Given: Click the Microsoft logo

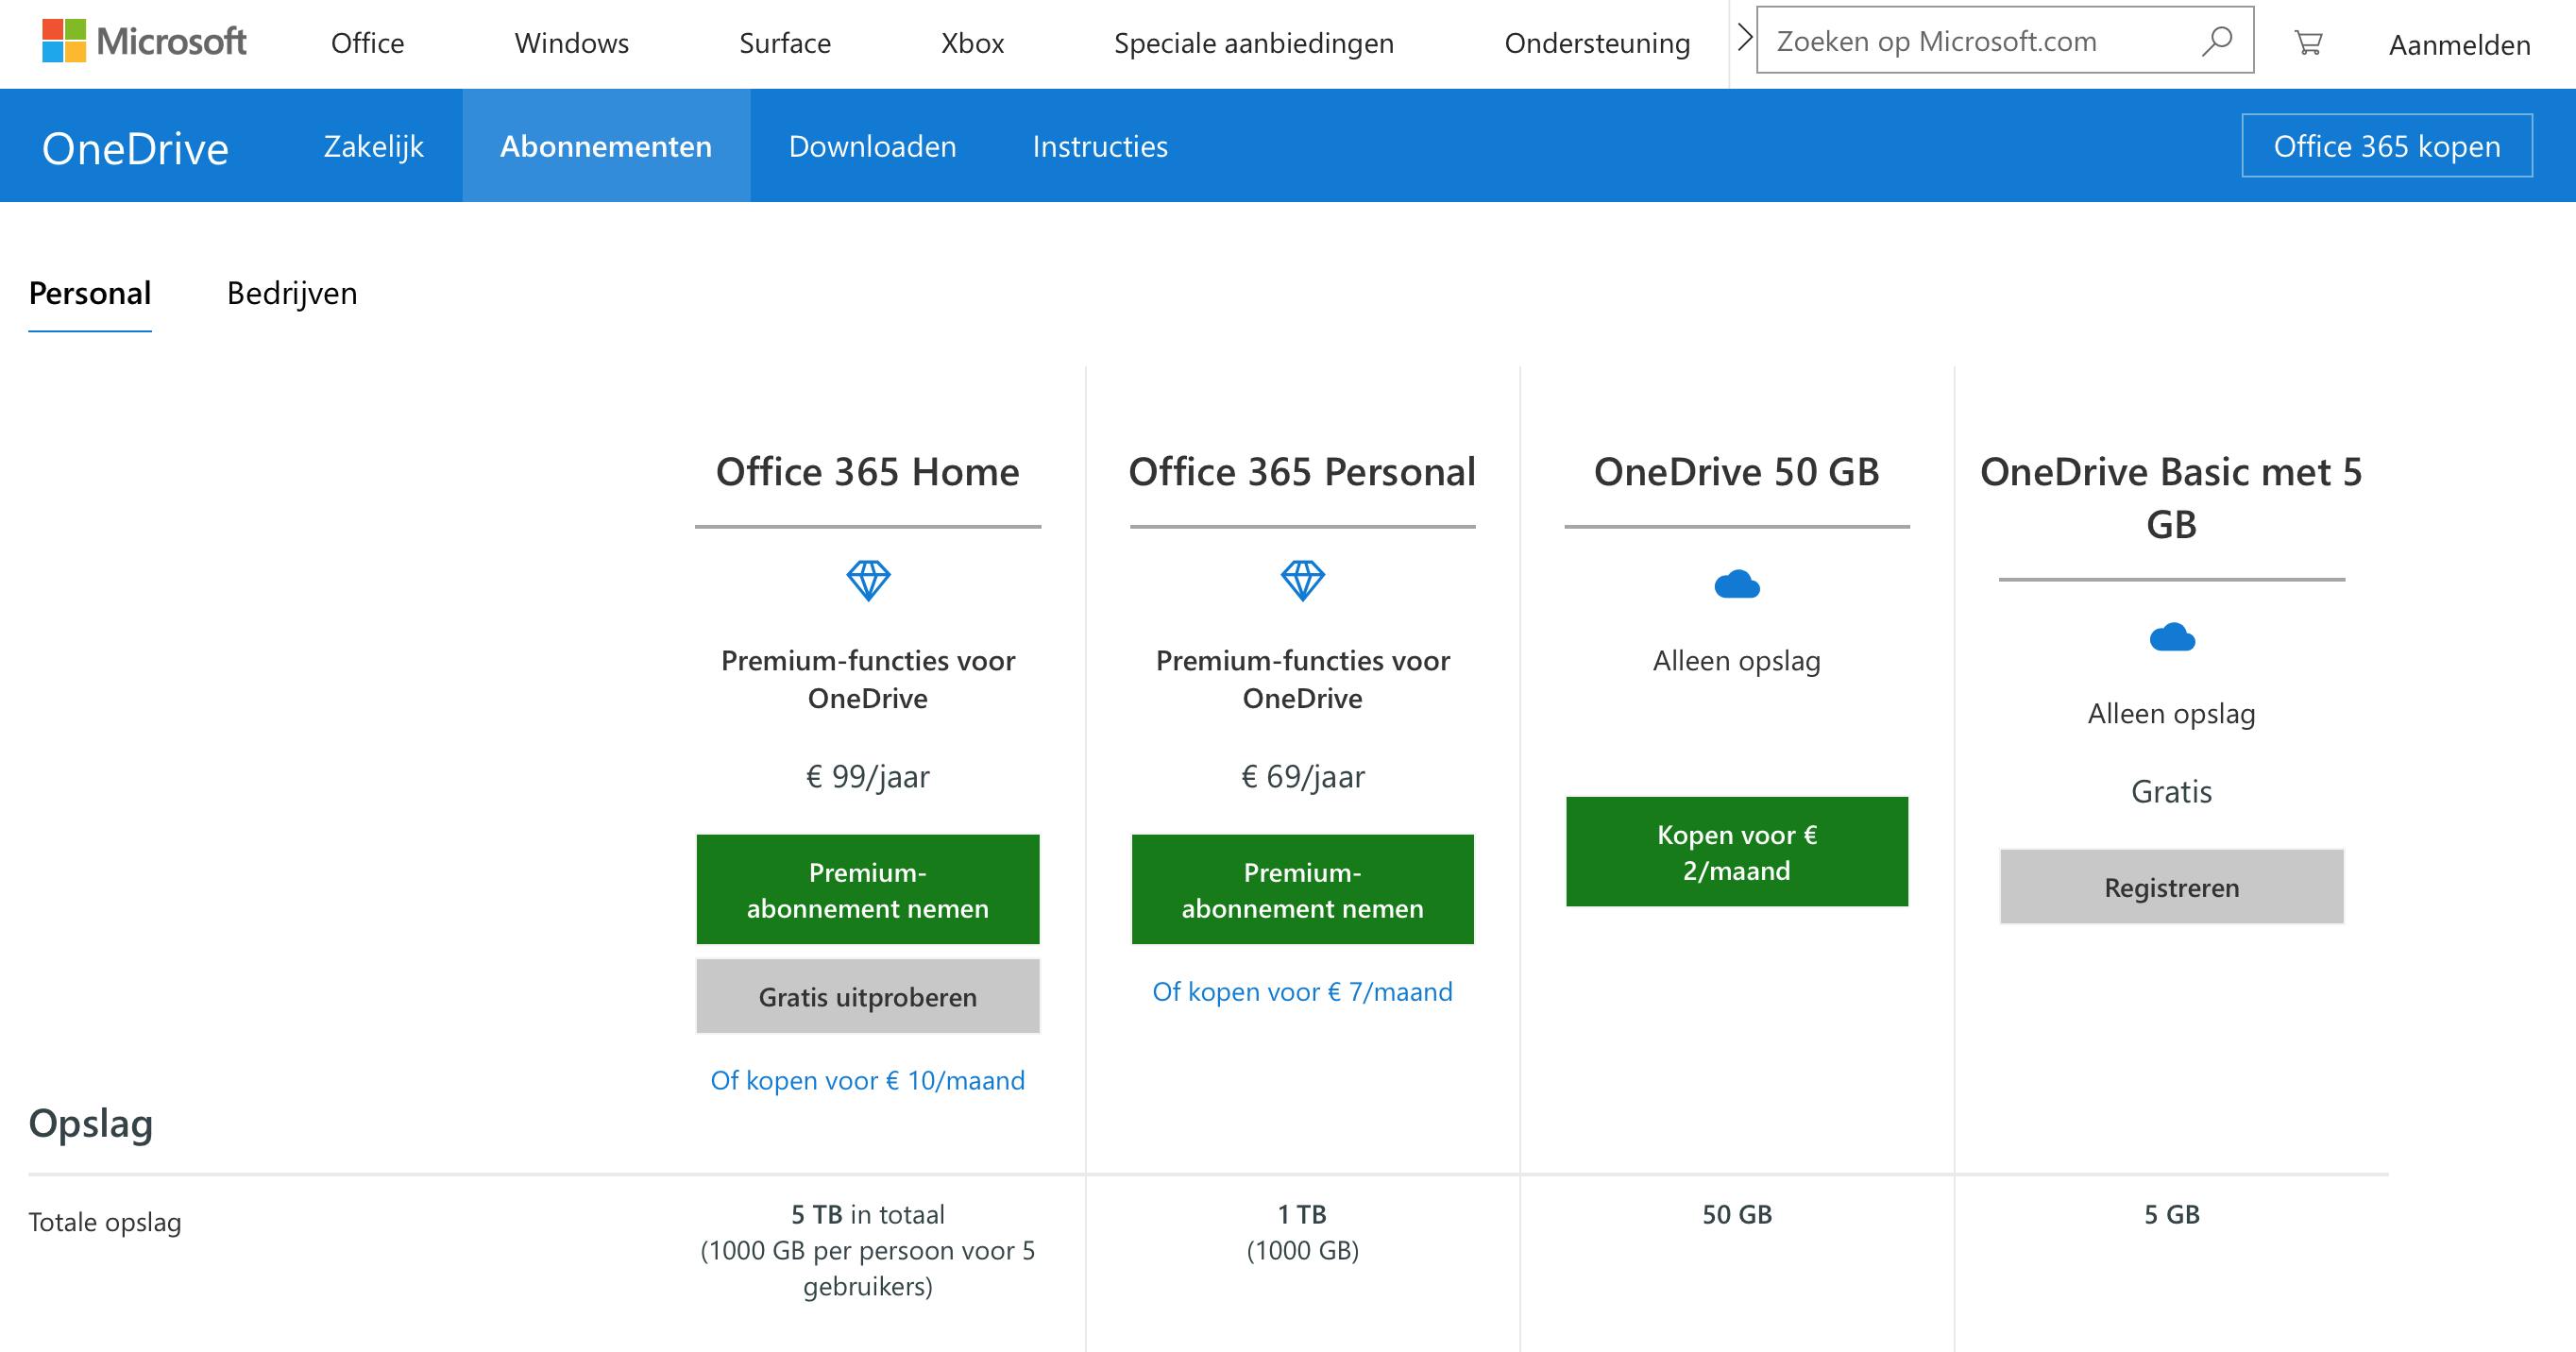Looking at the screenshot, I should click(144, 42).
